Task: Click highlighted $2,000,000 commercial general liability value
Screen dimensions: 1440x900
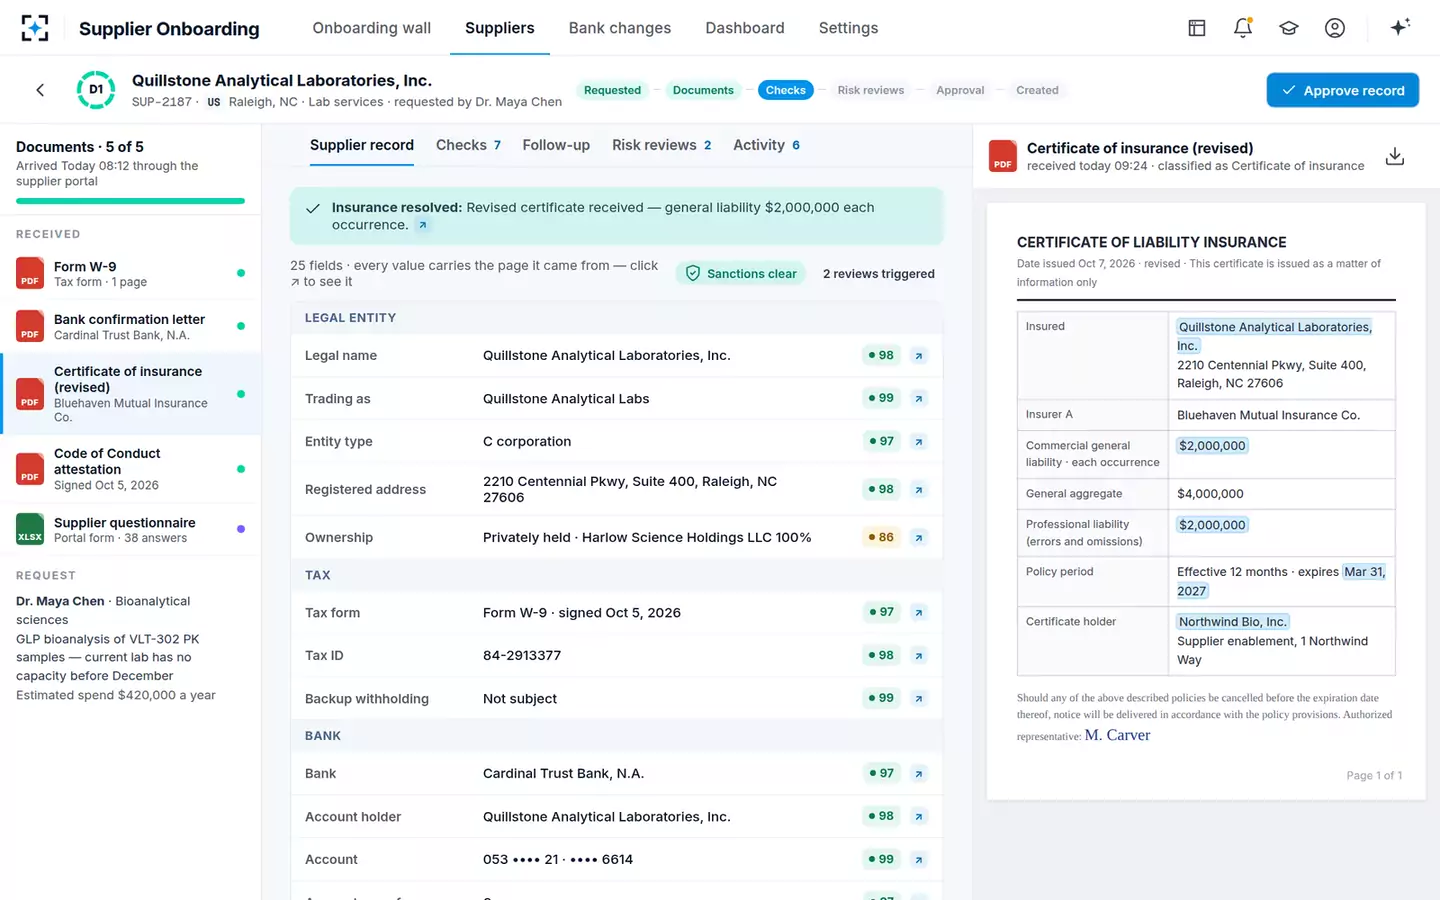Action: 1212,446
